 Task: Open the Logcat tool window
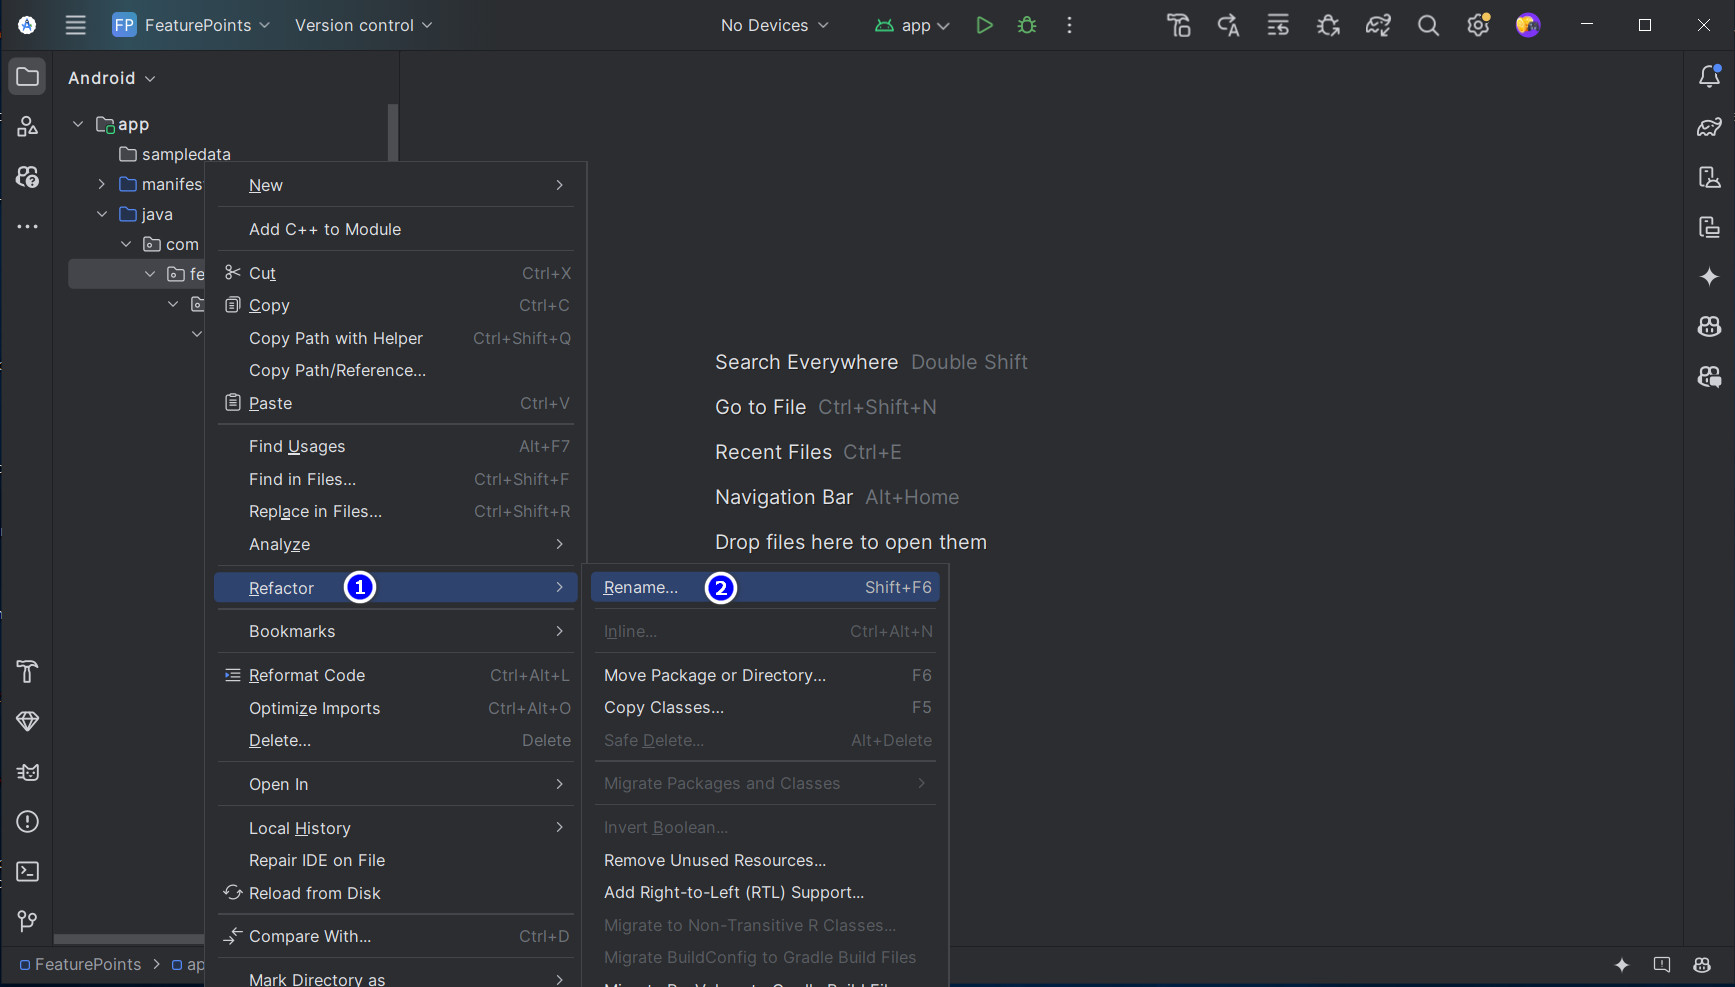(x=28, y=772)
